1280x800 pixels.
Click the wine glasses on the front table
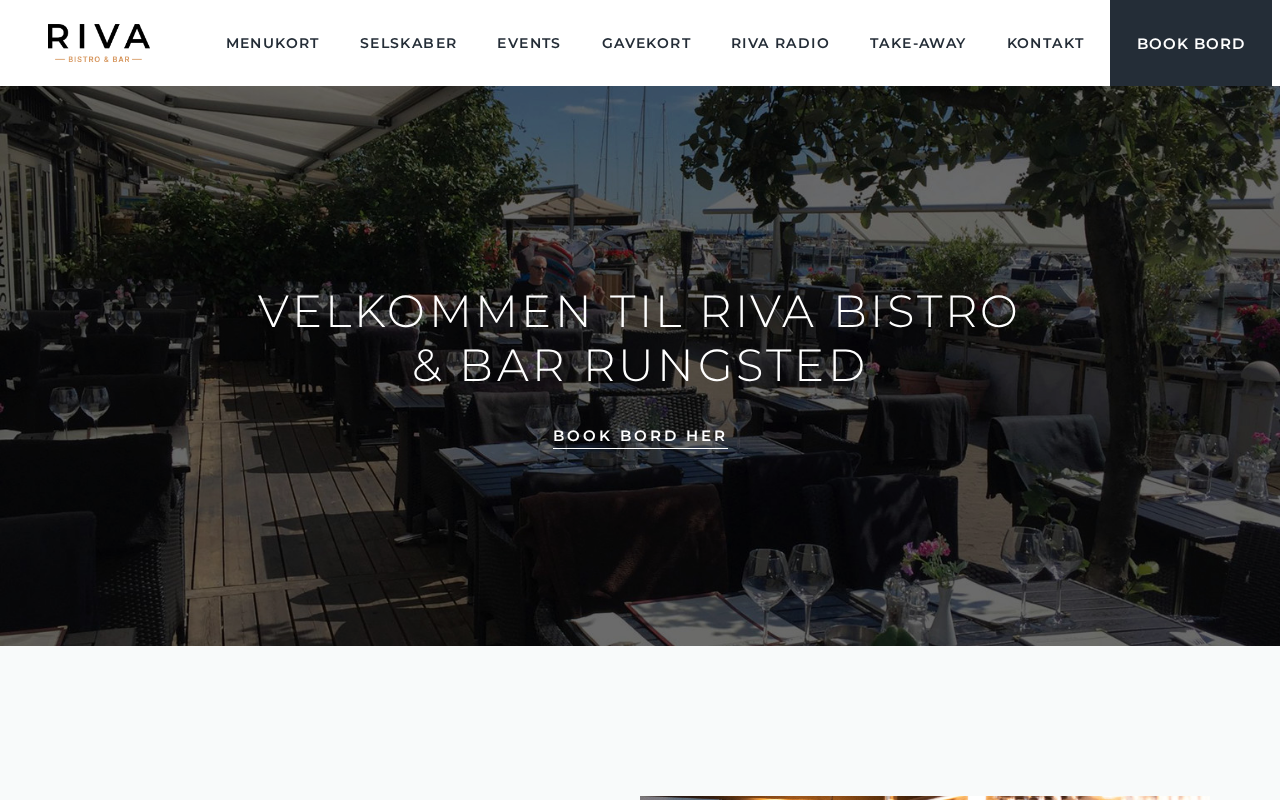[x=788, y=590]
